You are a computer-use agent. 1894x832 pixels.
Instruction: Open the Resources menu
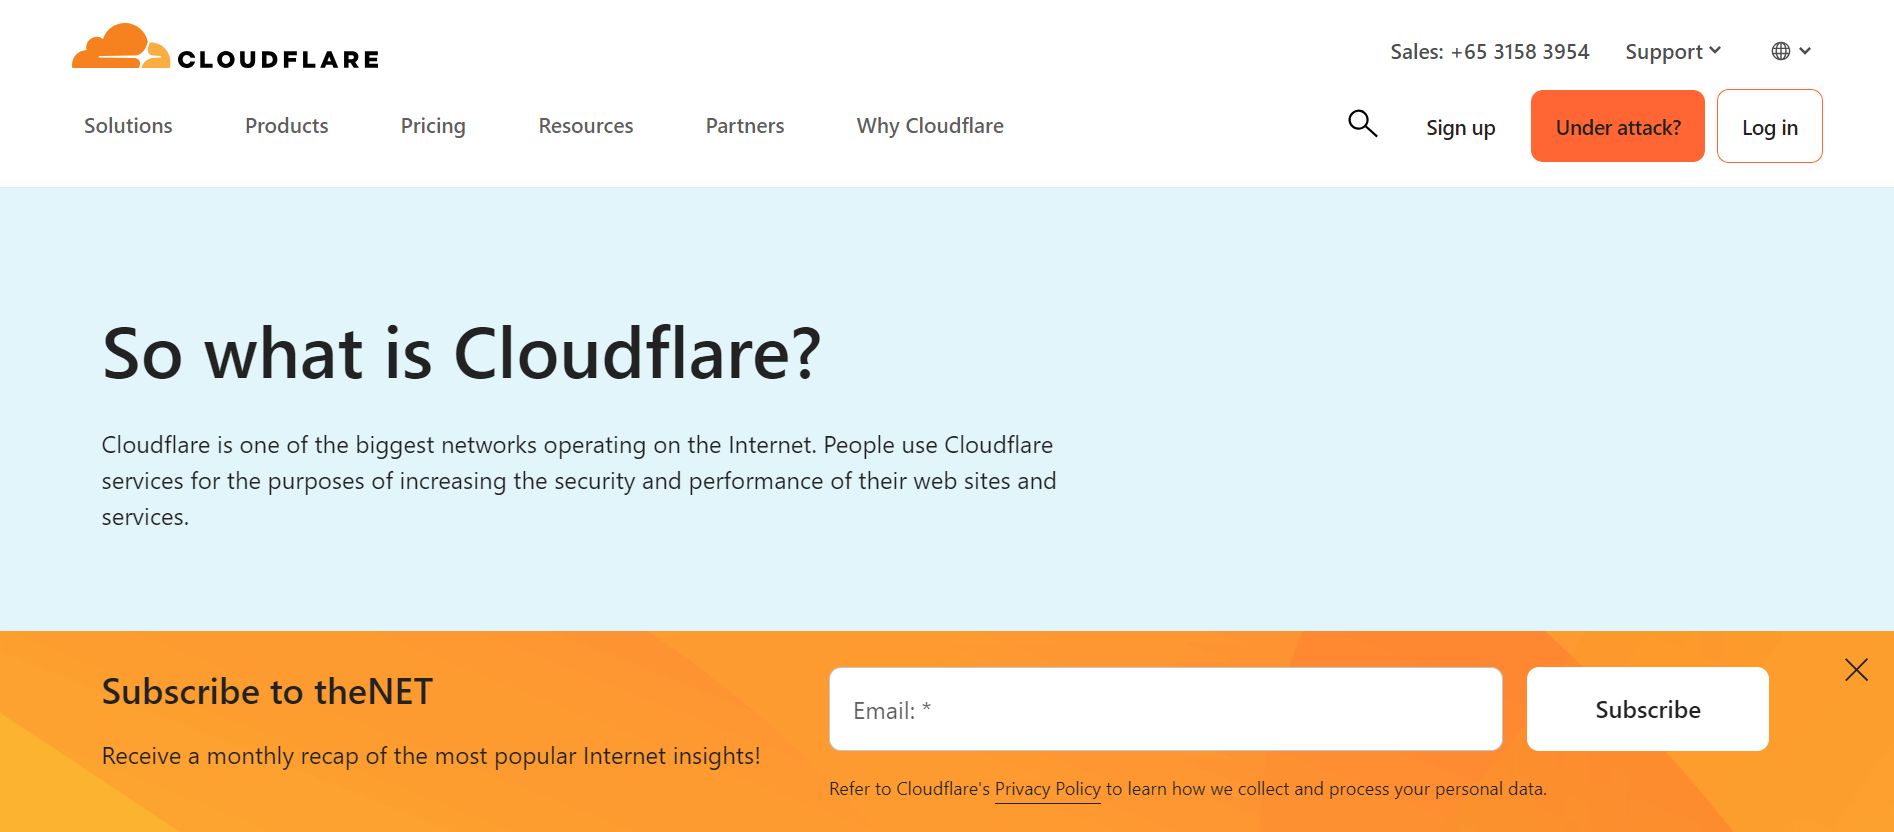[x=586, y=126]
